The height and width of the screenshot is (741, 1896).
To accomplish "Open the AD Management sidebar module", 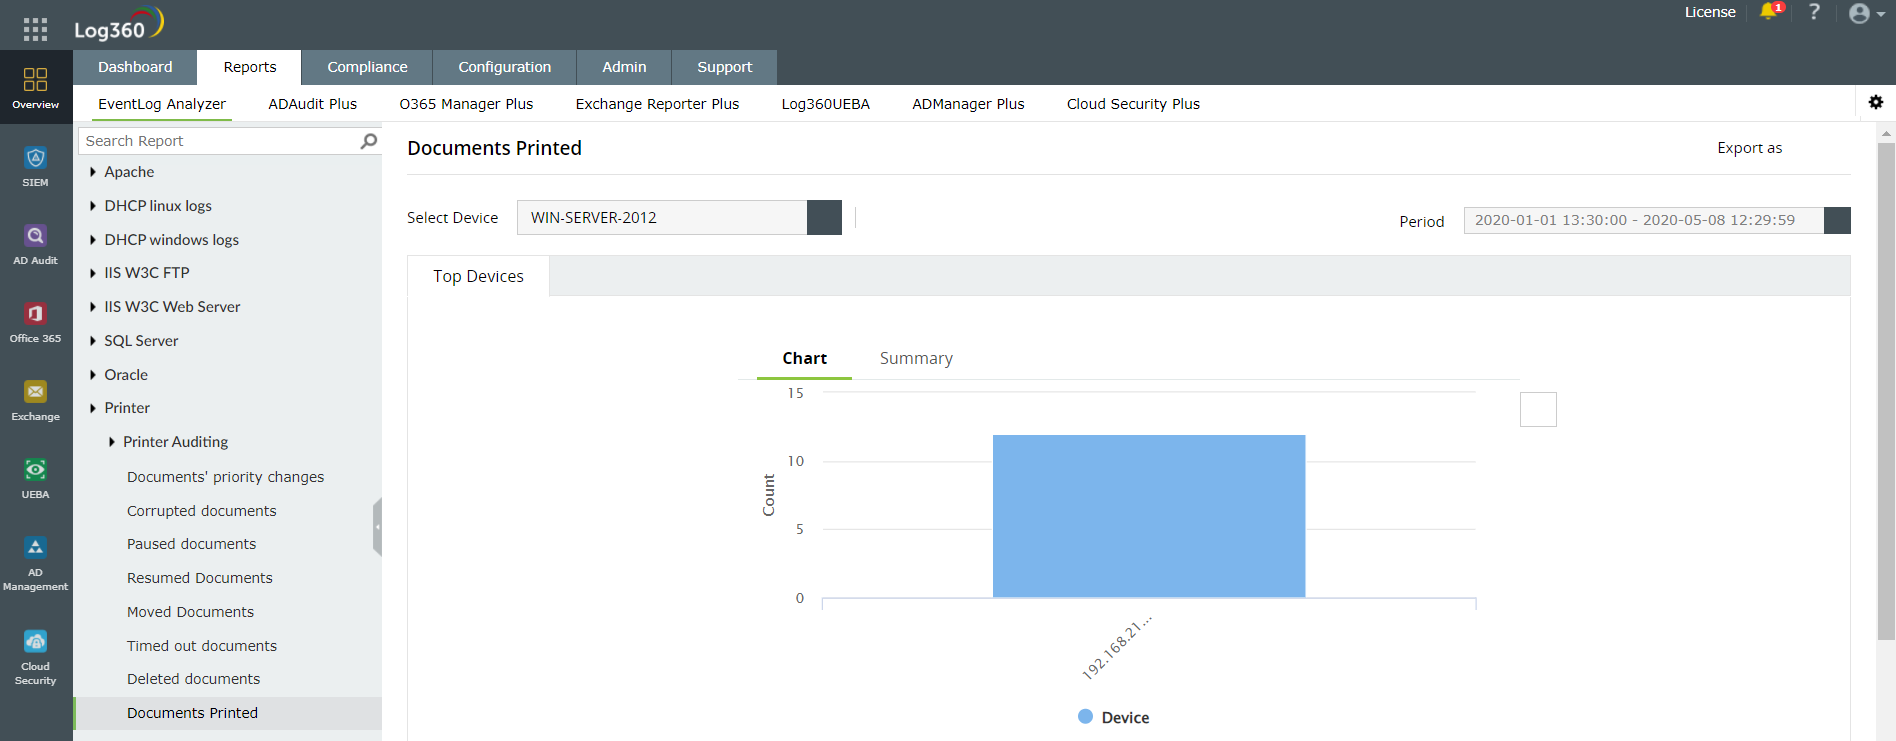I will [x=36, y=564].
